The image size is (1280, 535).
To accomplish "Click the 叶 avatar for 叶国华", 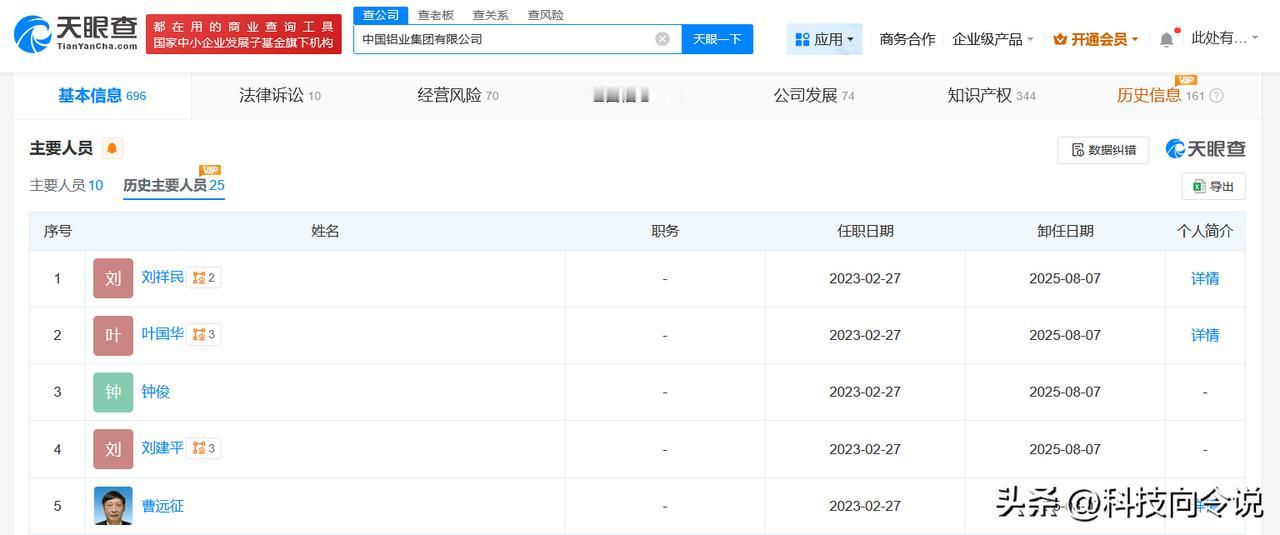I will pyautogui.click(x=113, y=335).
